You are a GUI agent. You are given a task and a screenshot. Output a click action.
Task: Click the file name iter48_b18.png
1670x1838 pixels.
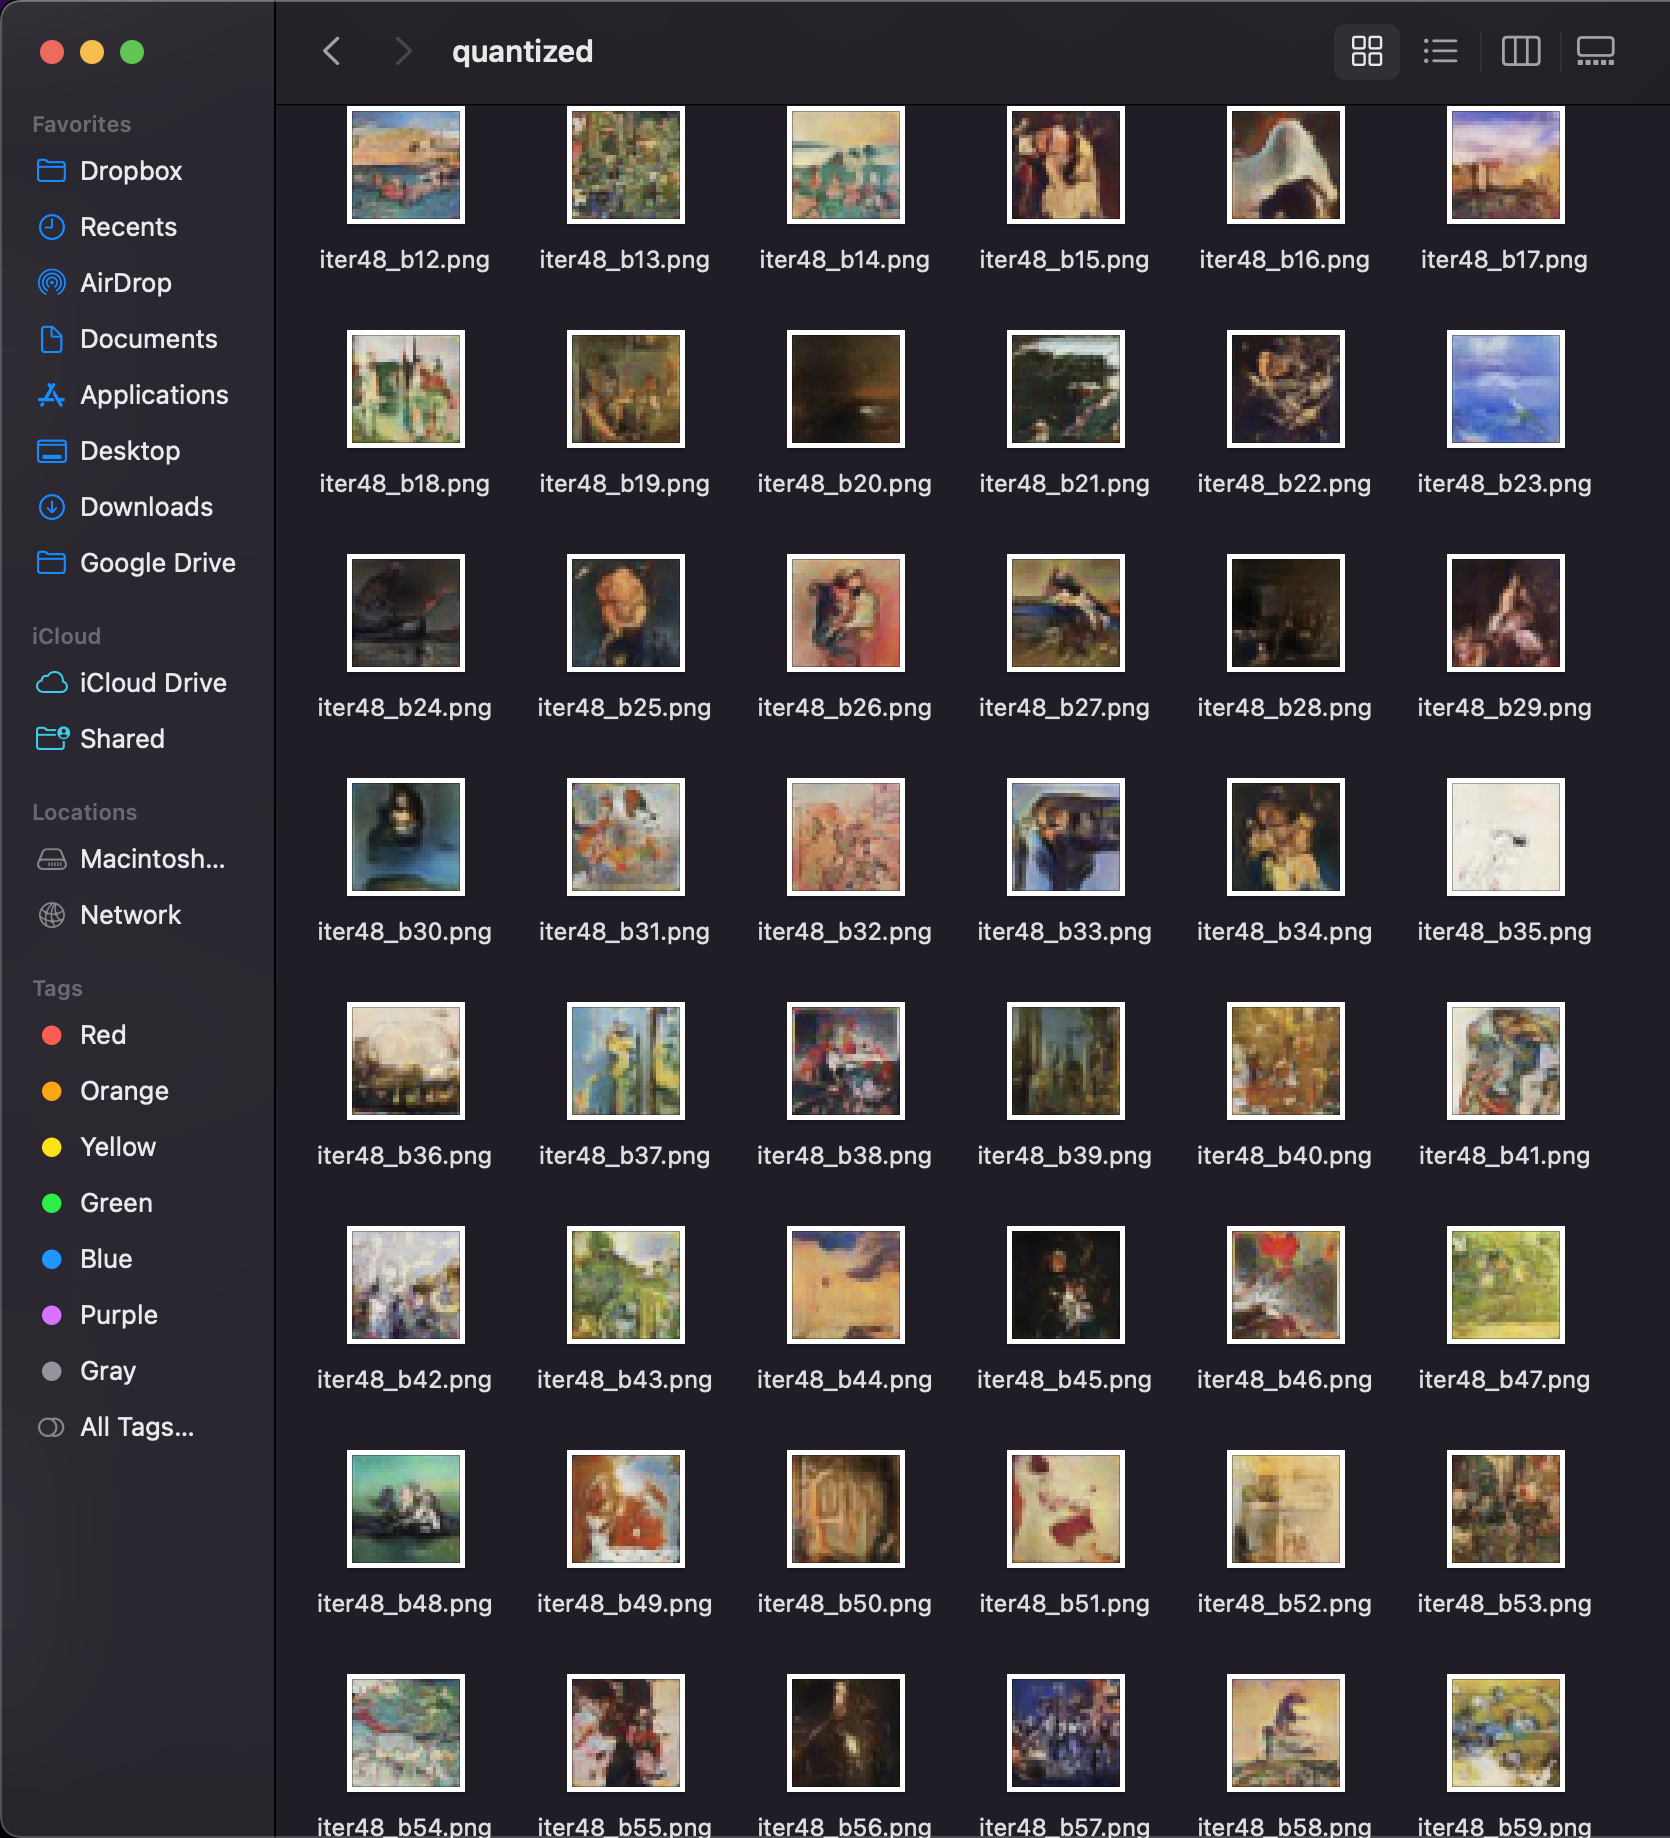(404, 484)
